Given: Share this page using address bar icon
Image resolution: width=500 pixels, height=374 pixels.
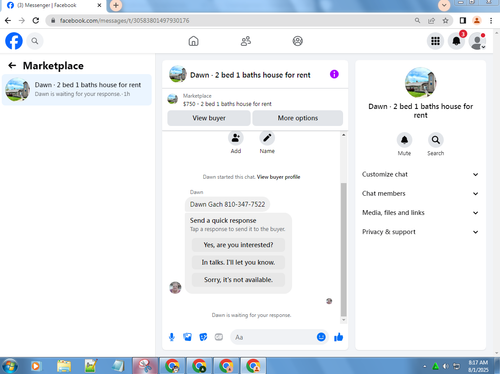Looking at the screenshot, I should pyautogui.click(x=431, y=21).
